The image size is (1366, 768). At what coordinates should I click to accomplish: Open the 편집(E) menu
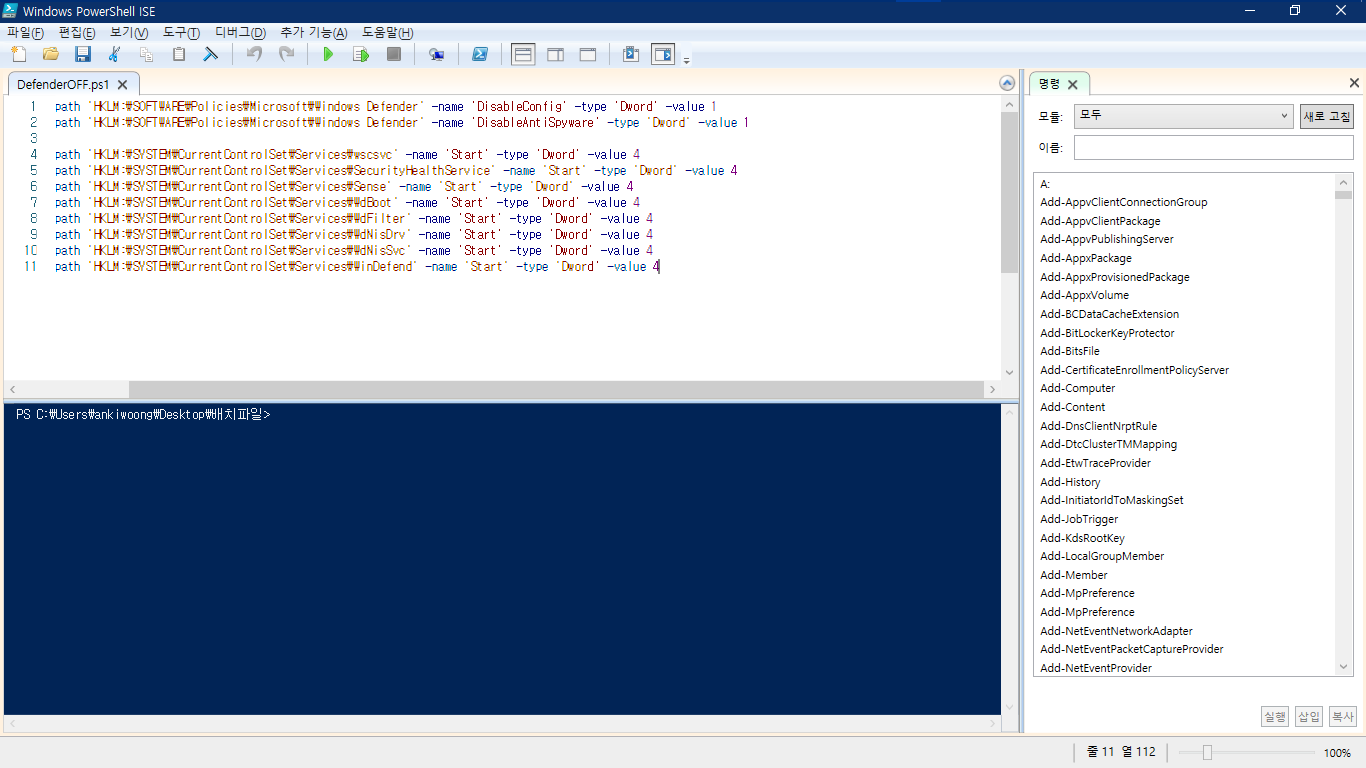(77, 33)
